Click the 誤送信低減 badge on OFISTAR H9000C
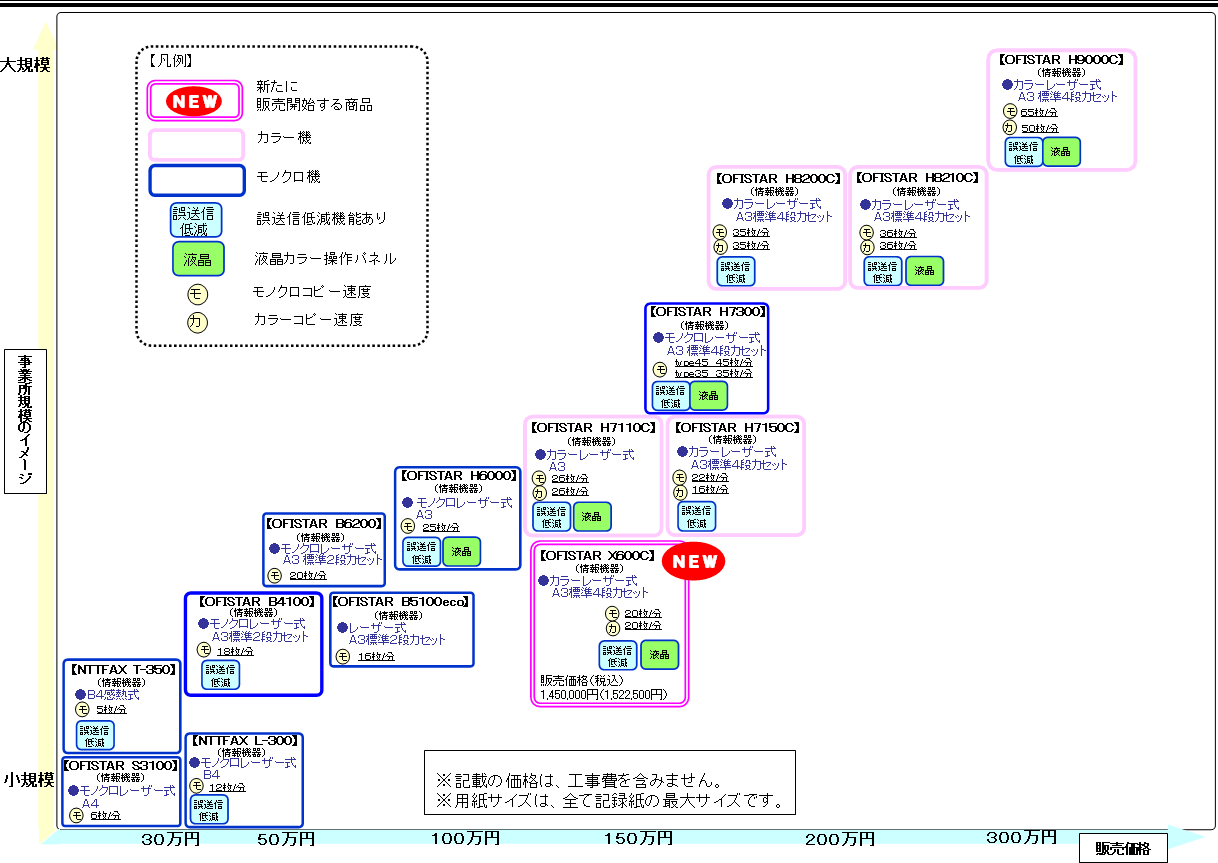This screenshot has height=863, width=1218. 1023,152
